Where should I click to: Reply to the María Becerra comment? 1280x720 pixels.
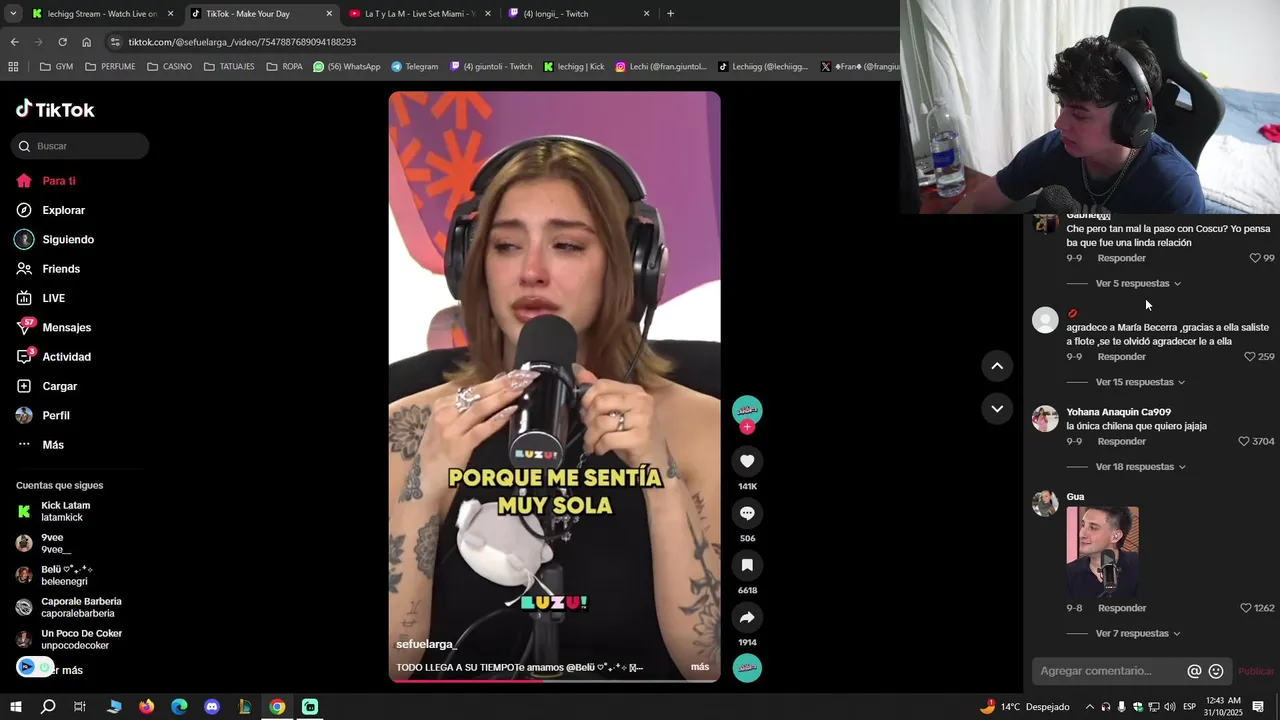pos(1121,357)
